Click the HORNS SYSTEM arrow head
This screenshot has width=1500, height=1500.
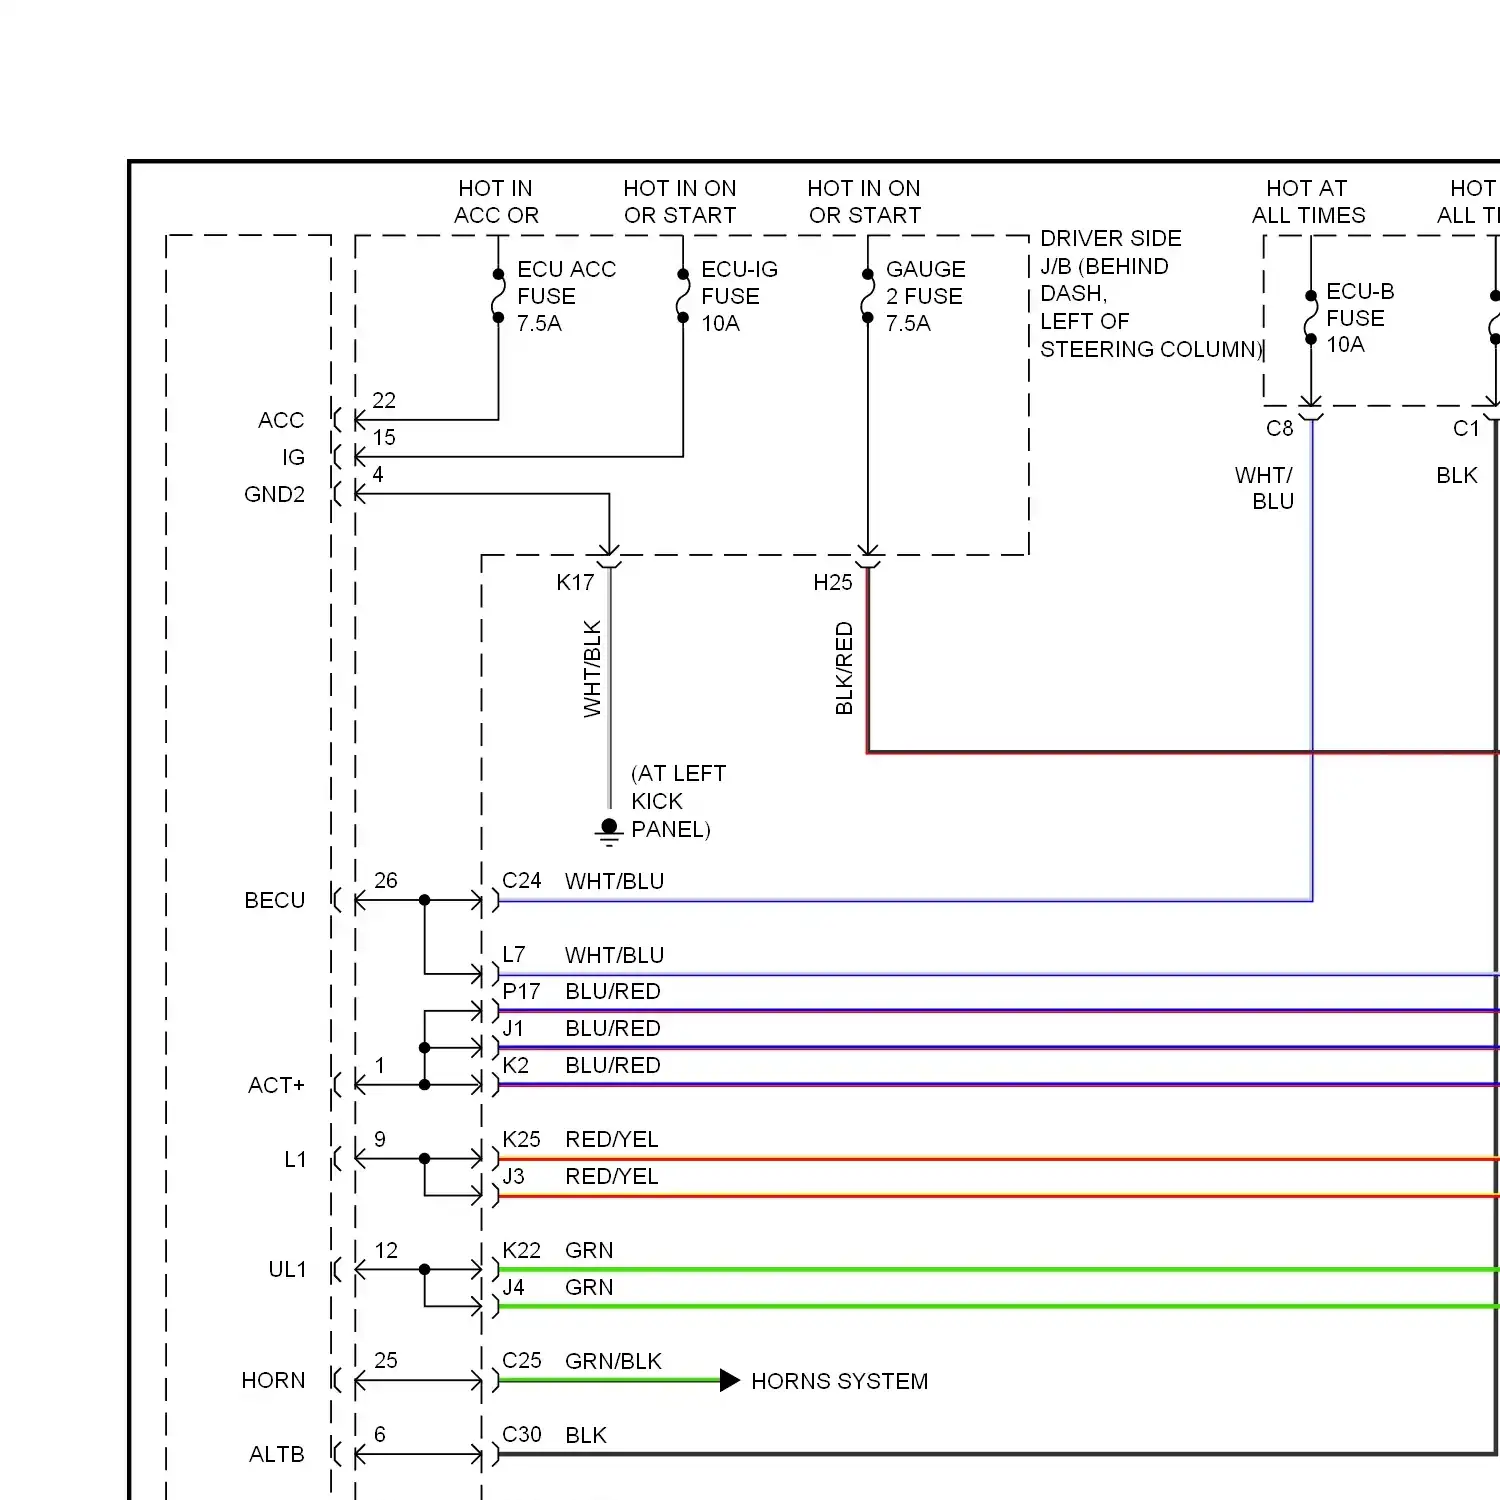tap(730, 1381)
